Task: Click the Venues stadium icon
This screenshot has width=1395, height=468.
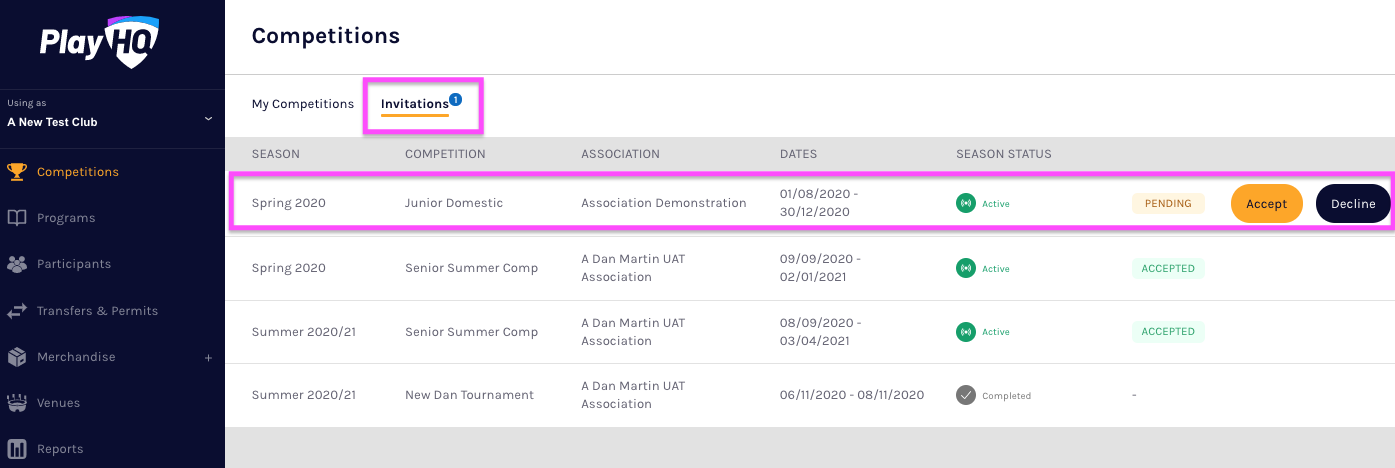Action: tap(17, 403)
